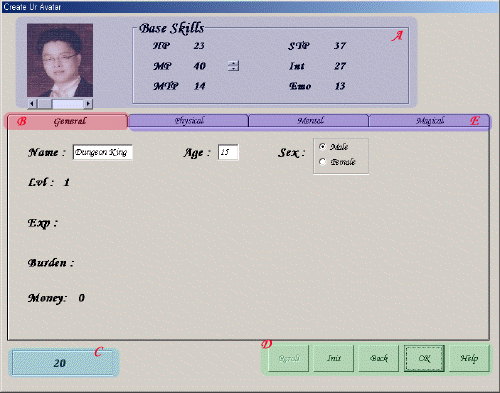
Task: Click the Burden label
Action: click(51, 263)
